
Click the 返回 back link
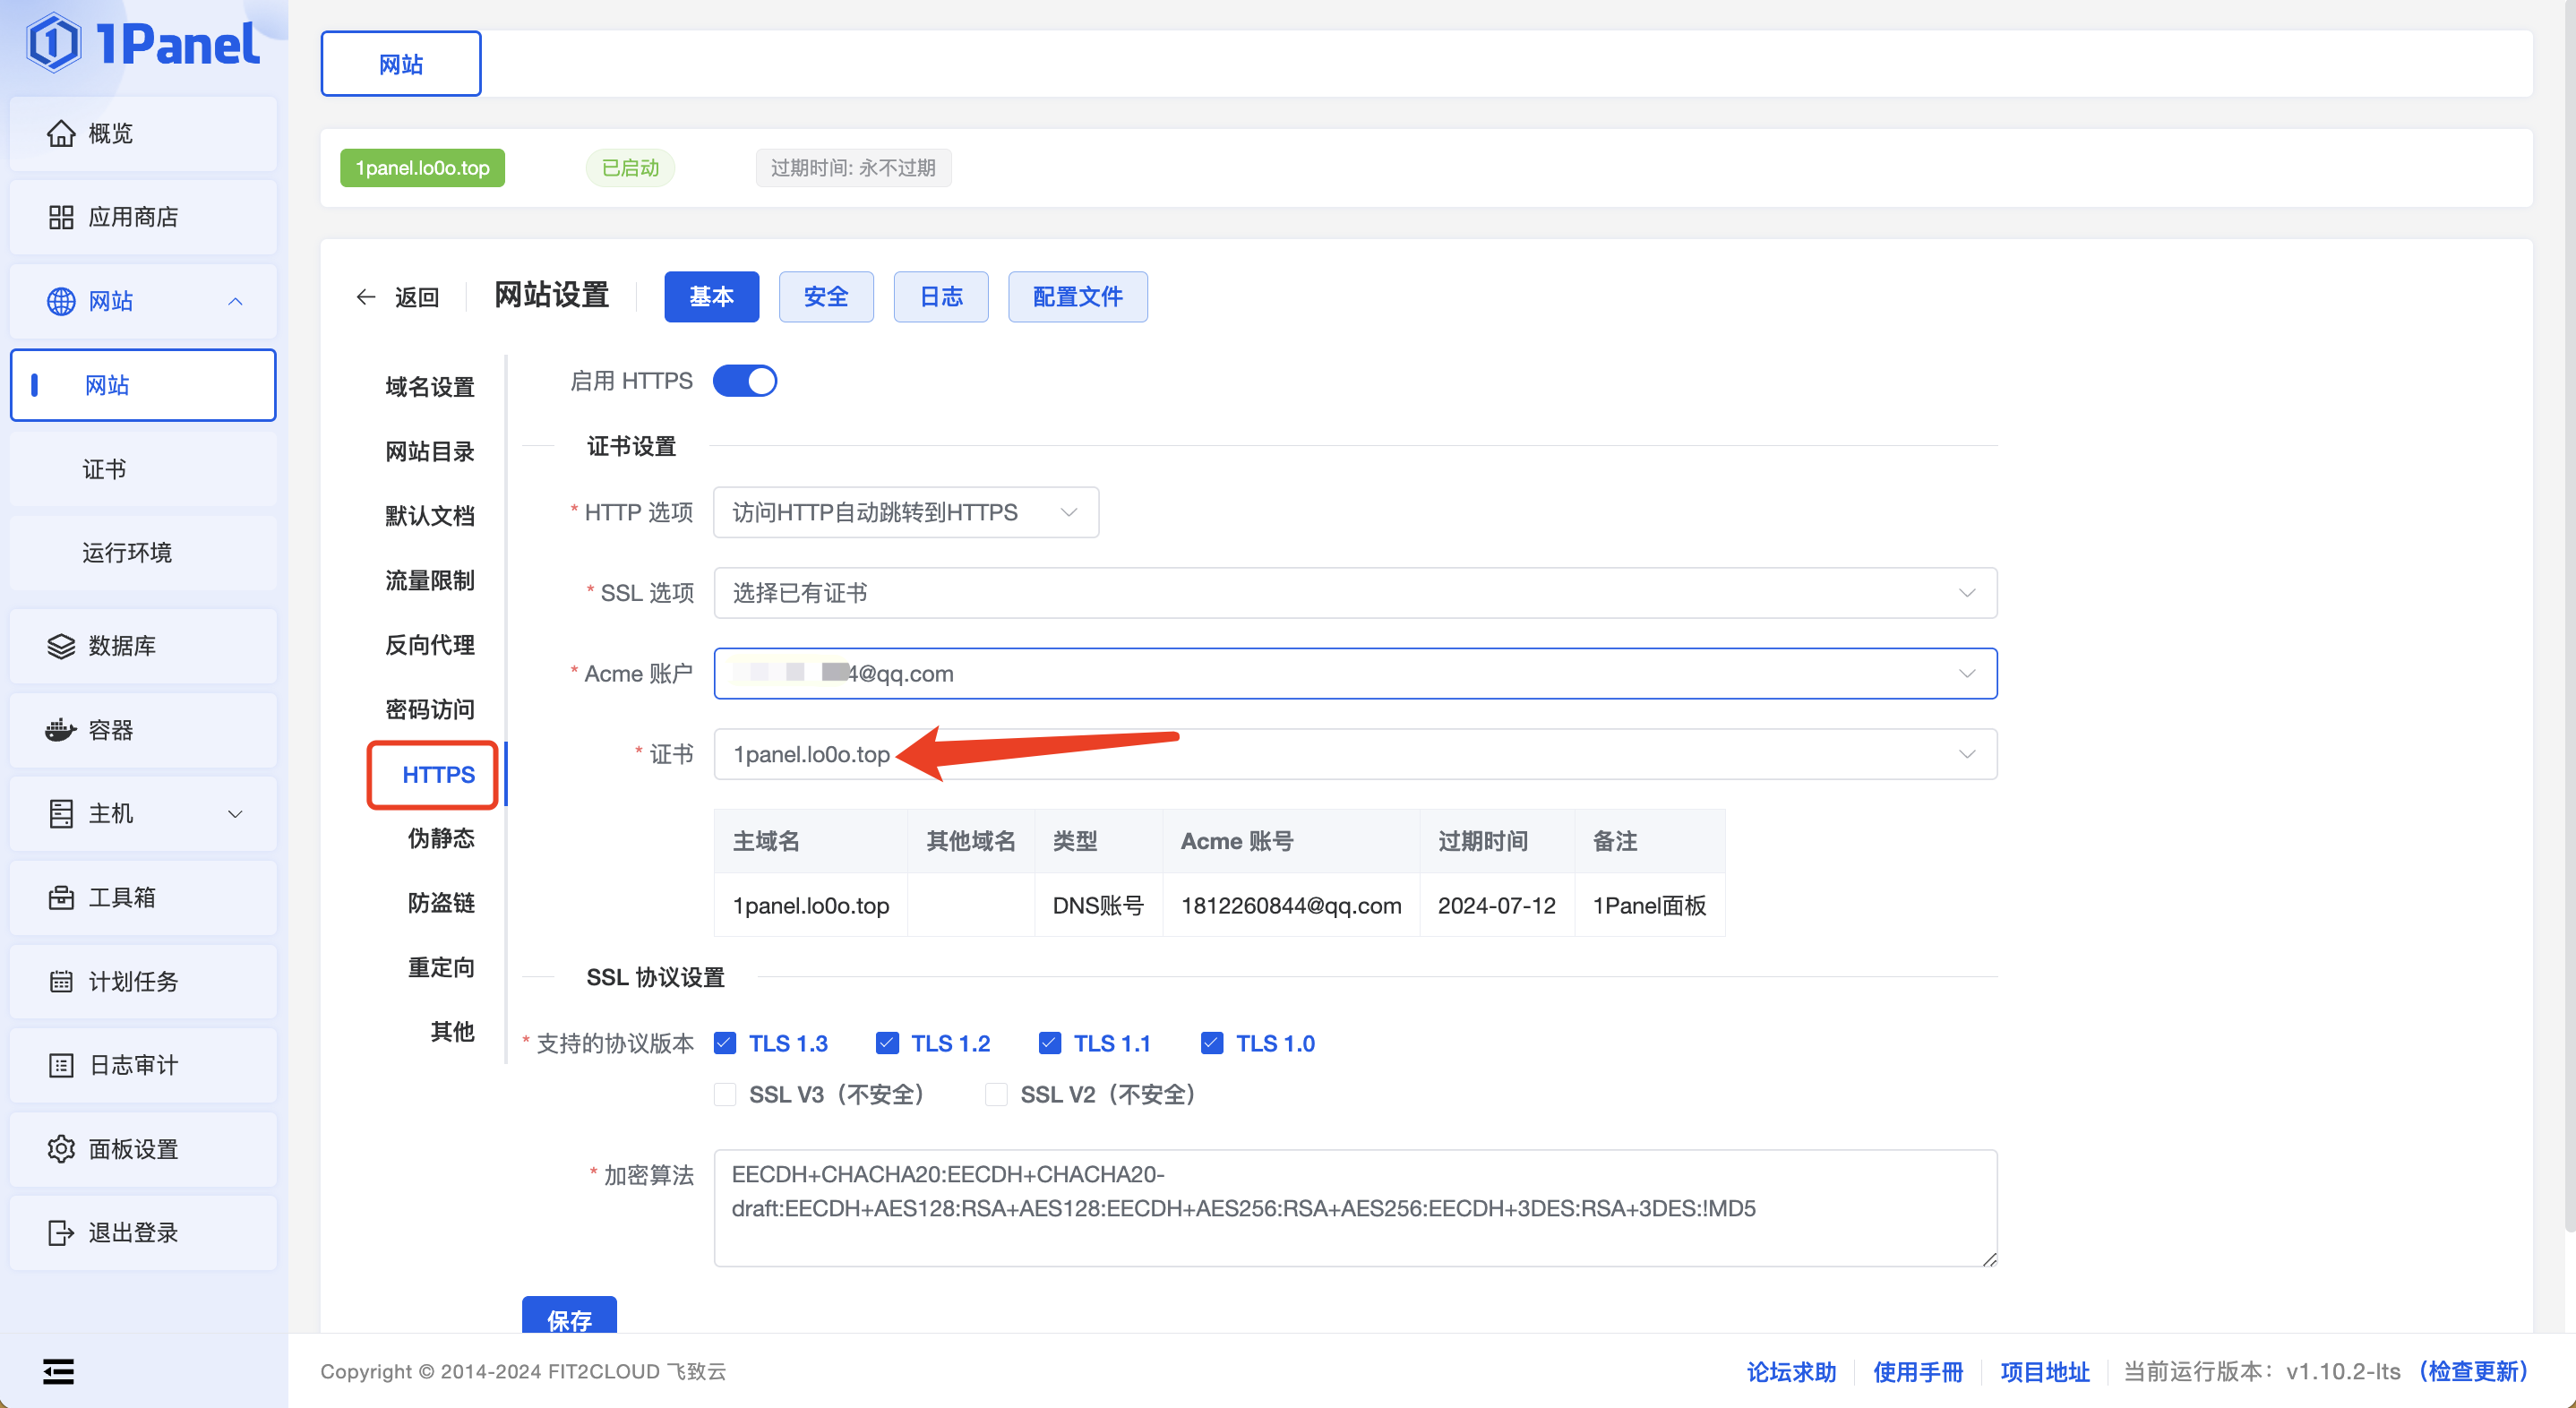pos(417,297)
